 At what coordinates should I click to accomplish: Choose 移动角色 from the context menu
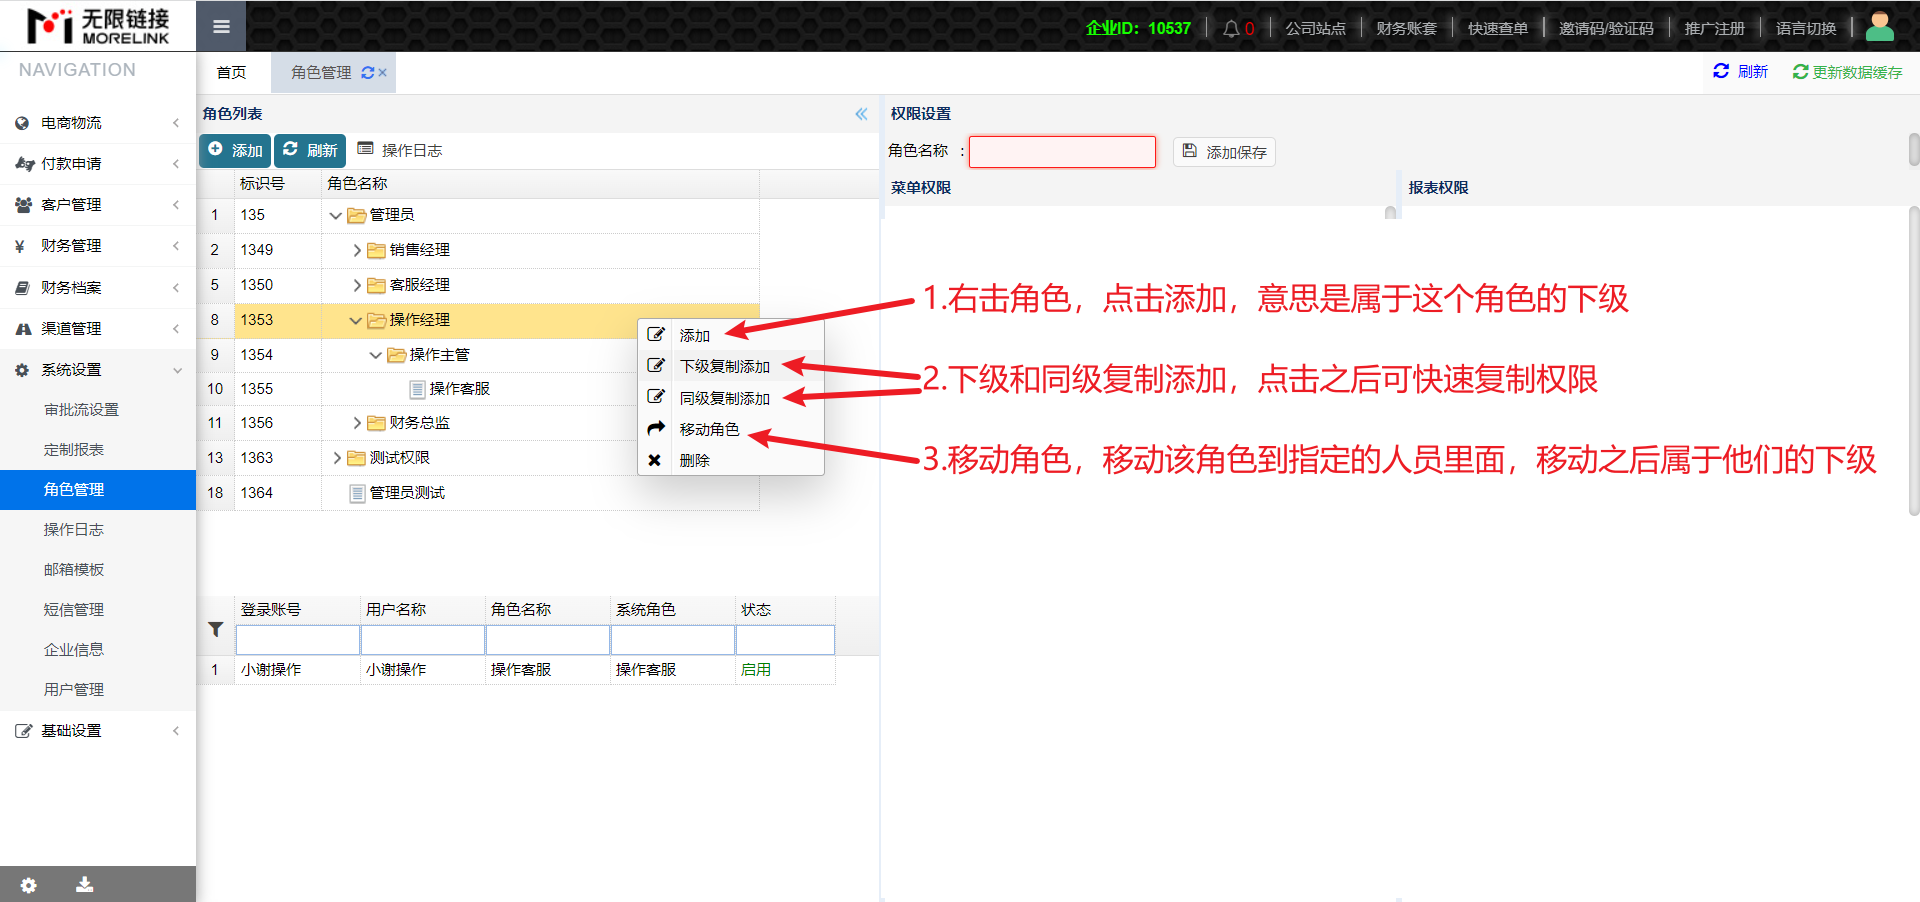tap(731, 429)
